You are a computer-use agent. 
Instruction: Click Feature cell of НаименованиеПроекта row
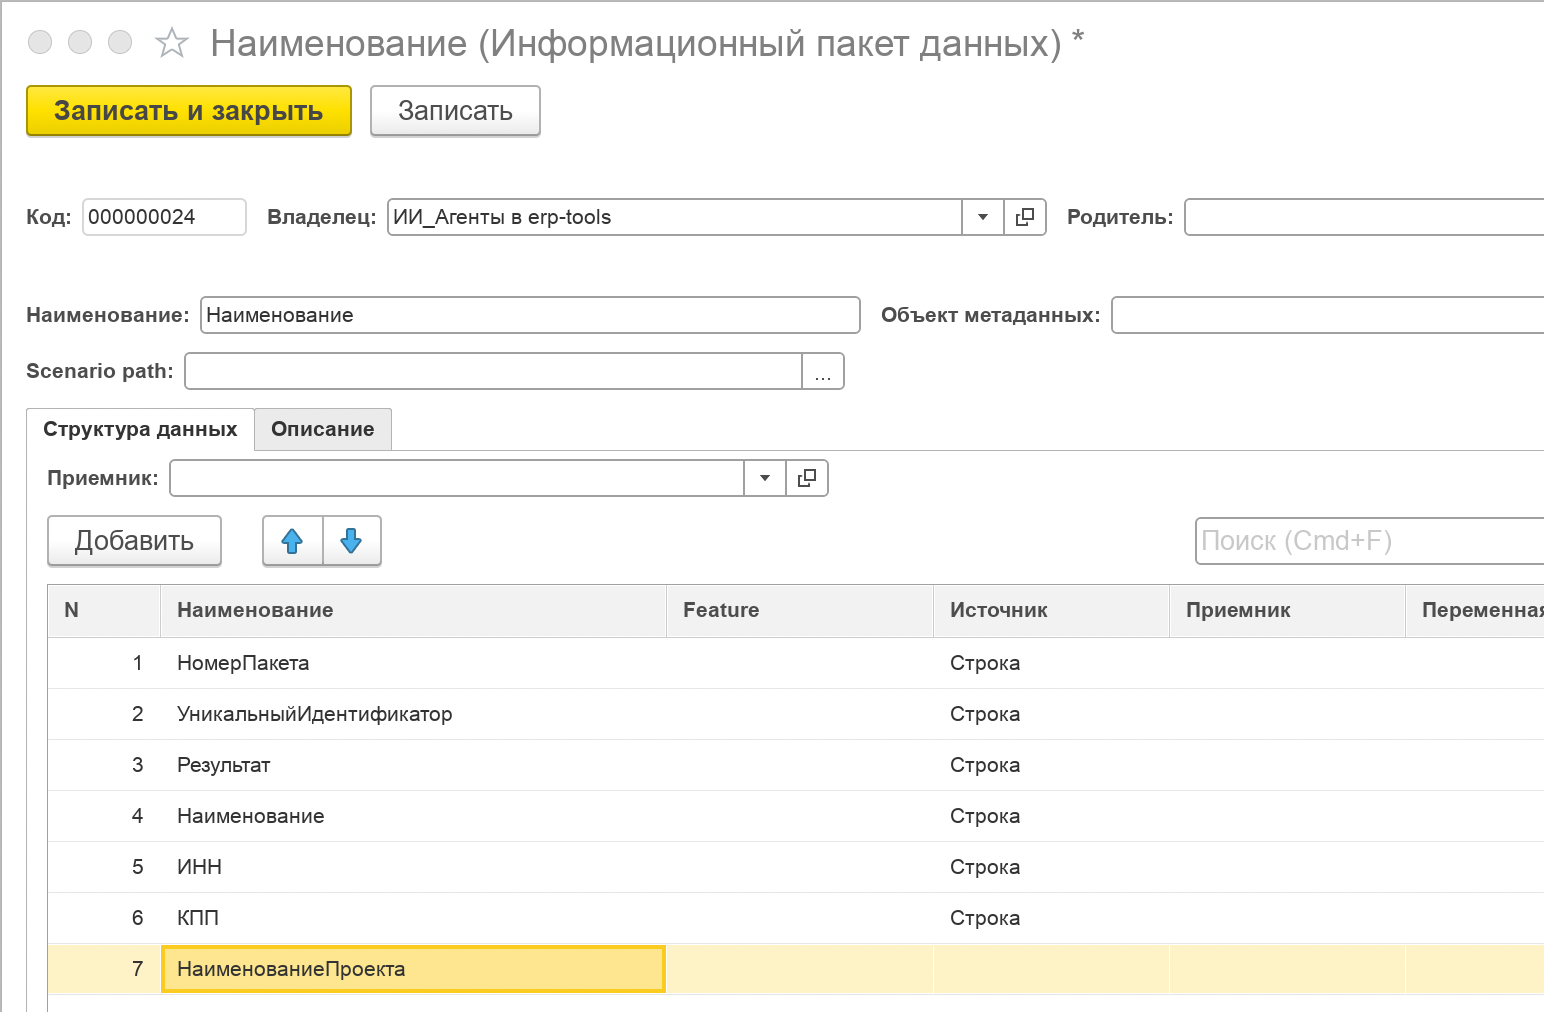coord(800,969)
